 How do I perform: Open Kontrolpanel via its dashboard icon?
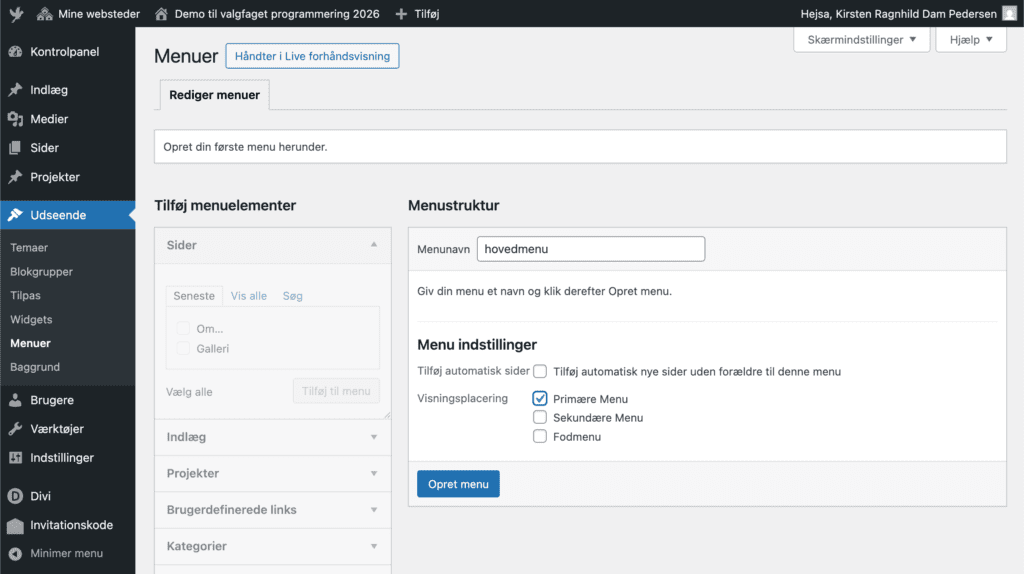pos(15,52)
